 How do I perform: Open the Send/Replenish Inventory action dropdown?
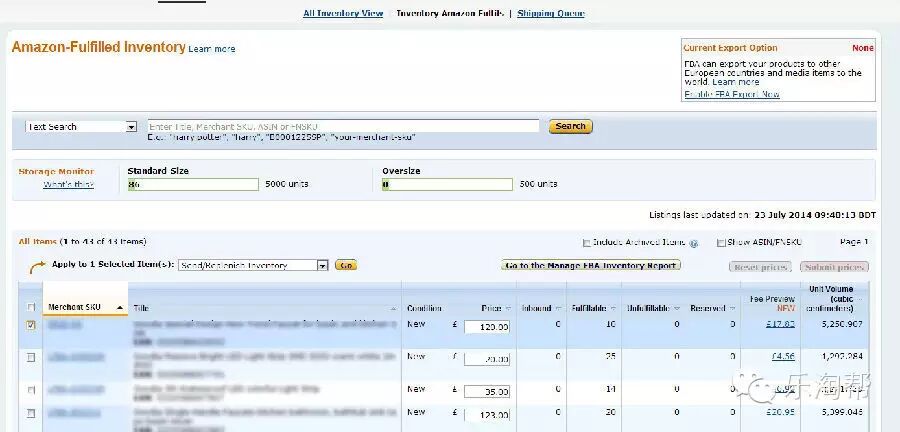253,266
